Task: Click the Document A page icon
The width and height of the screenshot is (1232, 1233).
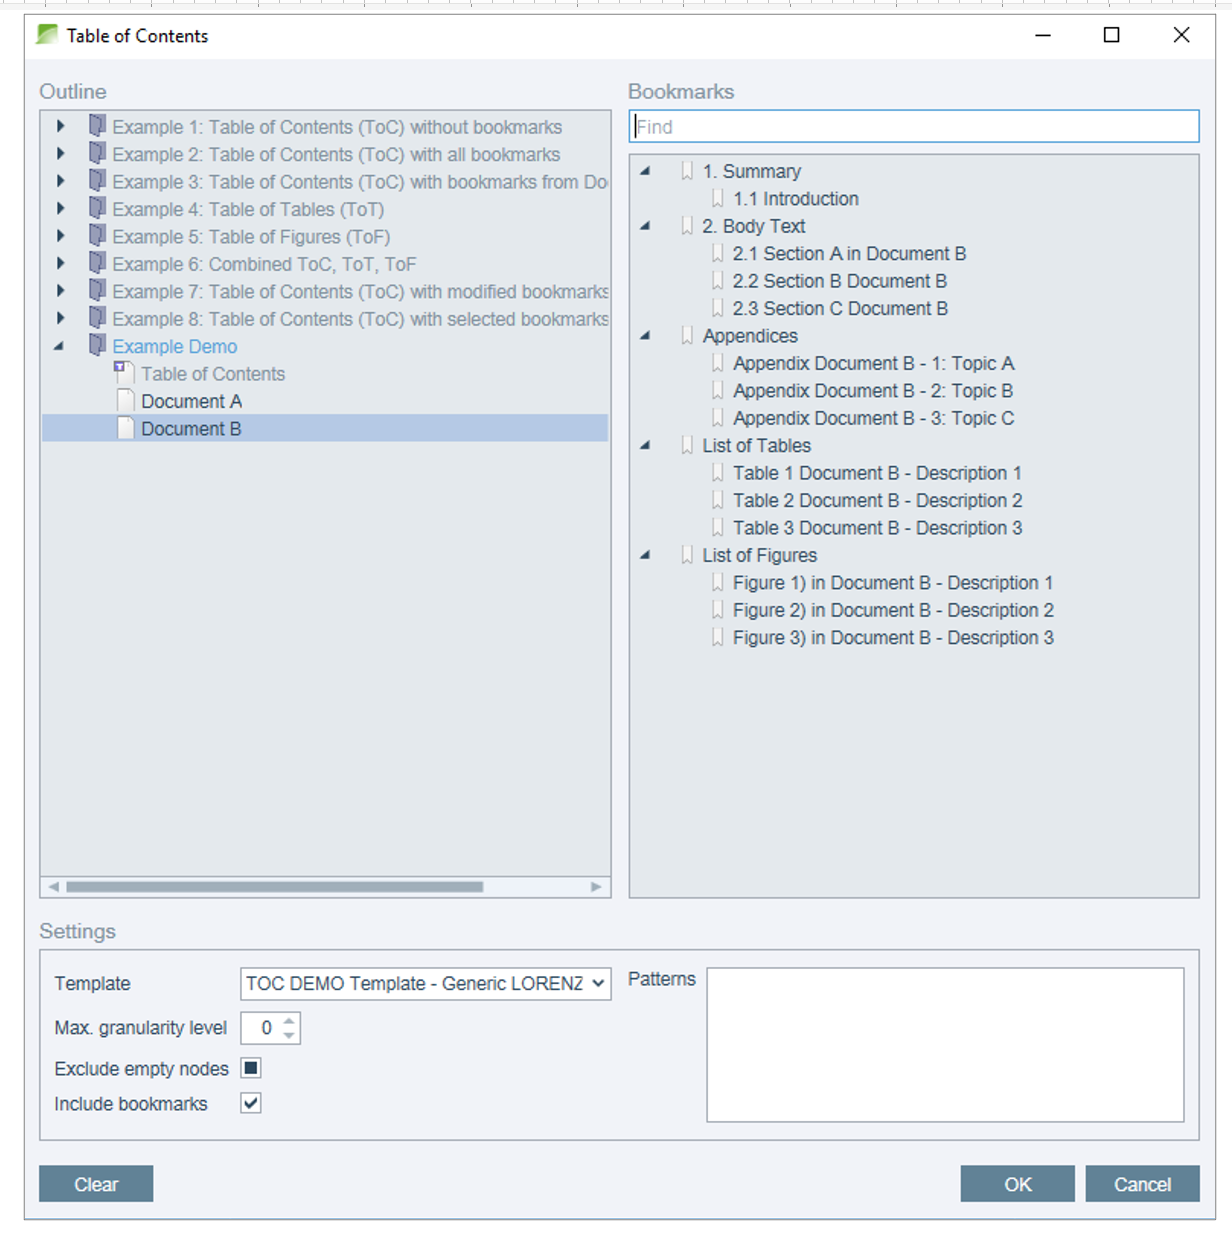Action: [x=125, y=400]
